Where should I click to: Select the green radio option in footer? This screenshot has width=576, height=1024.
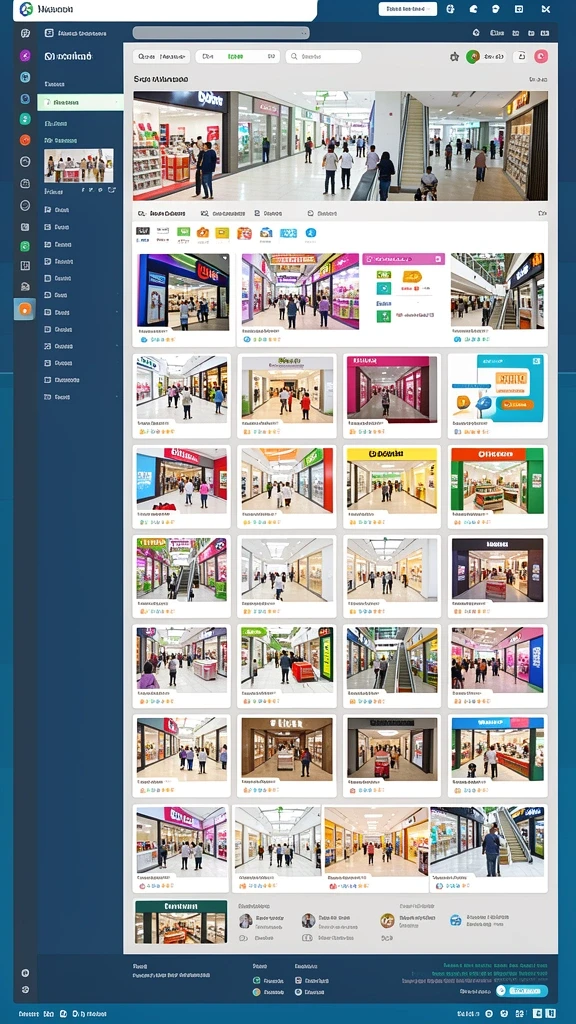click(x=257, y=980)
